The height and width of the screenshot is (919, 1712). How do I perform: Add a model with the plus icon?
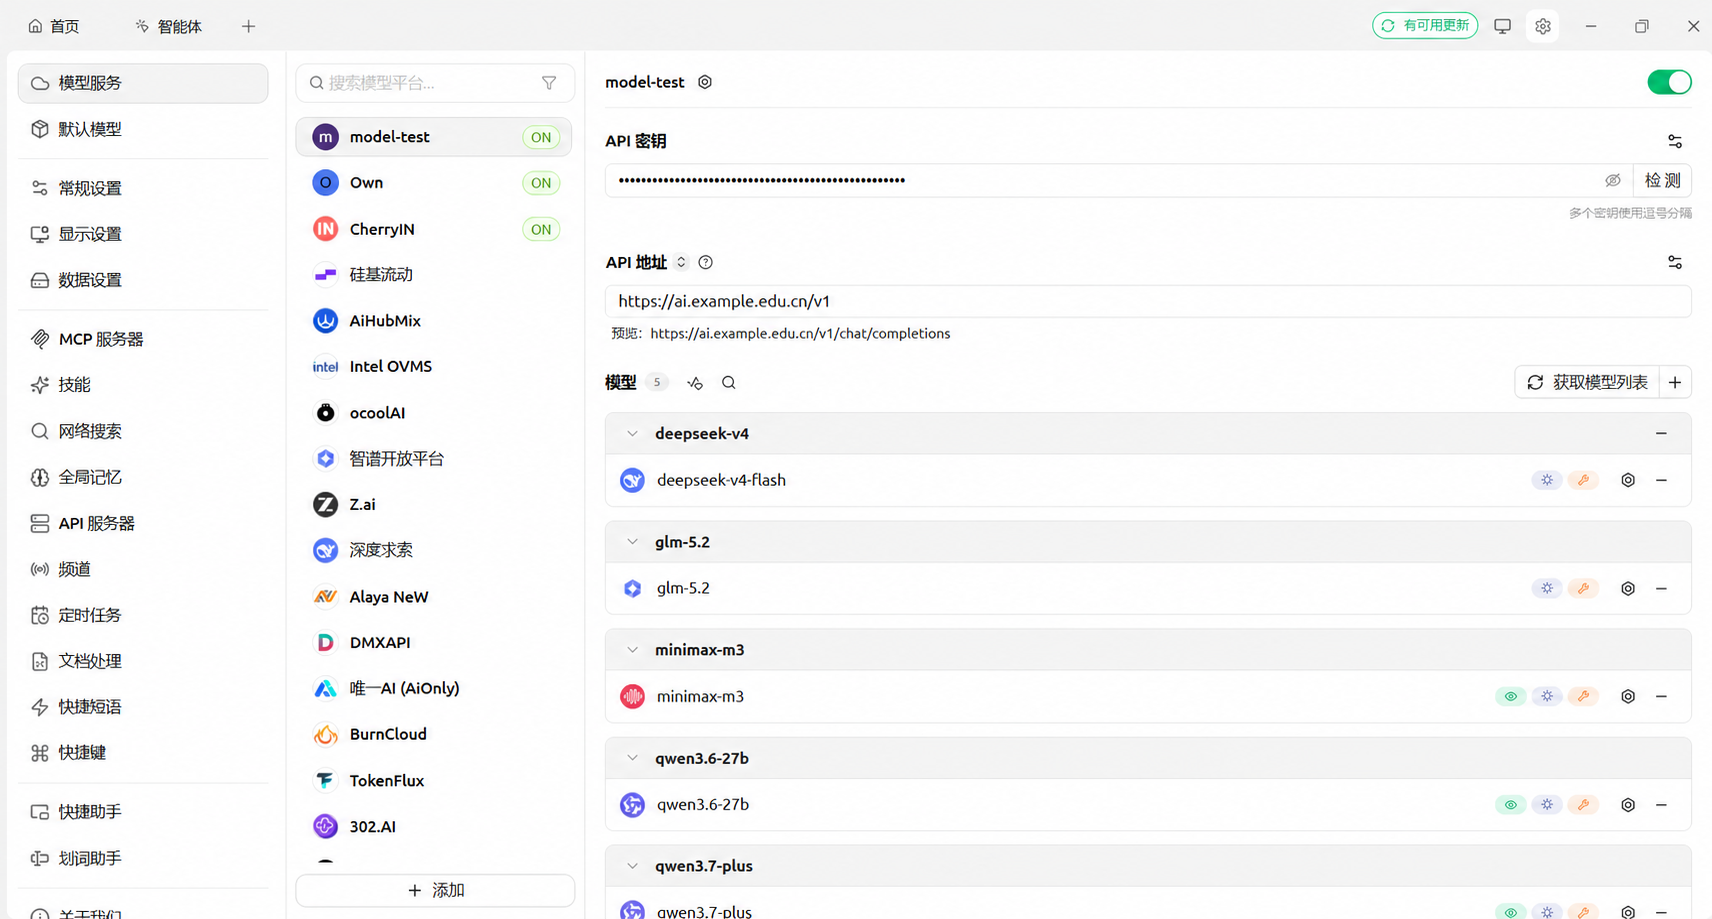[1675, 382]
